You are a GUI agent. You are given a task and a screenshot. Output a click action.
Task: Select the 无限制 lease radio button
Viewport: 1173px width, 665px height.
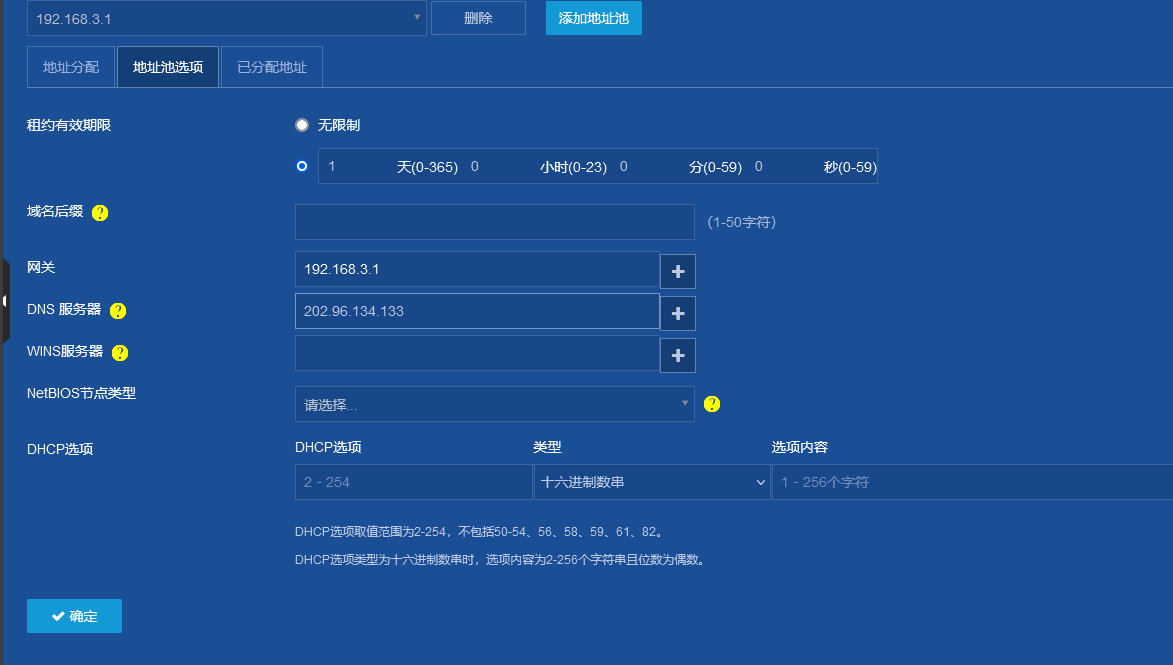[x=301, y=125]
